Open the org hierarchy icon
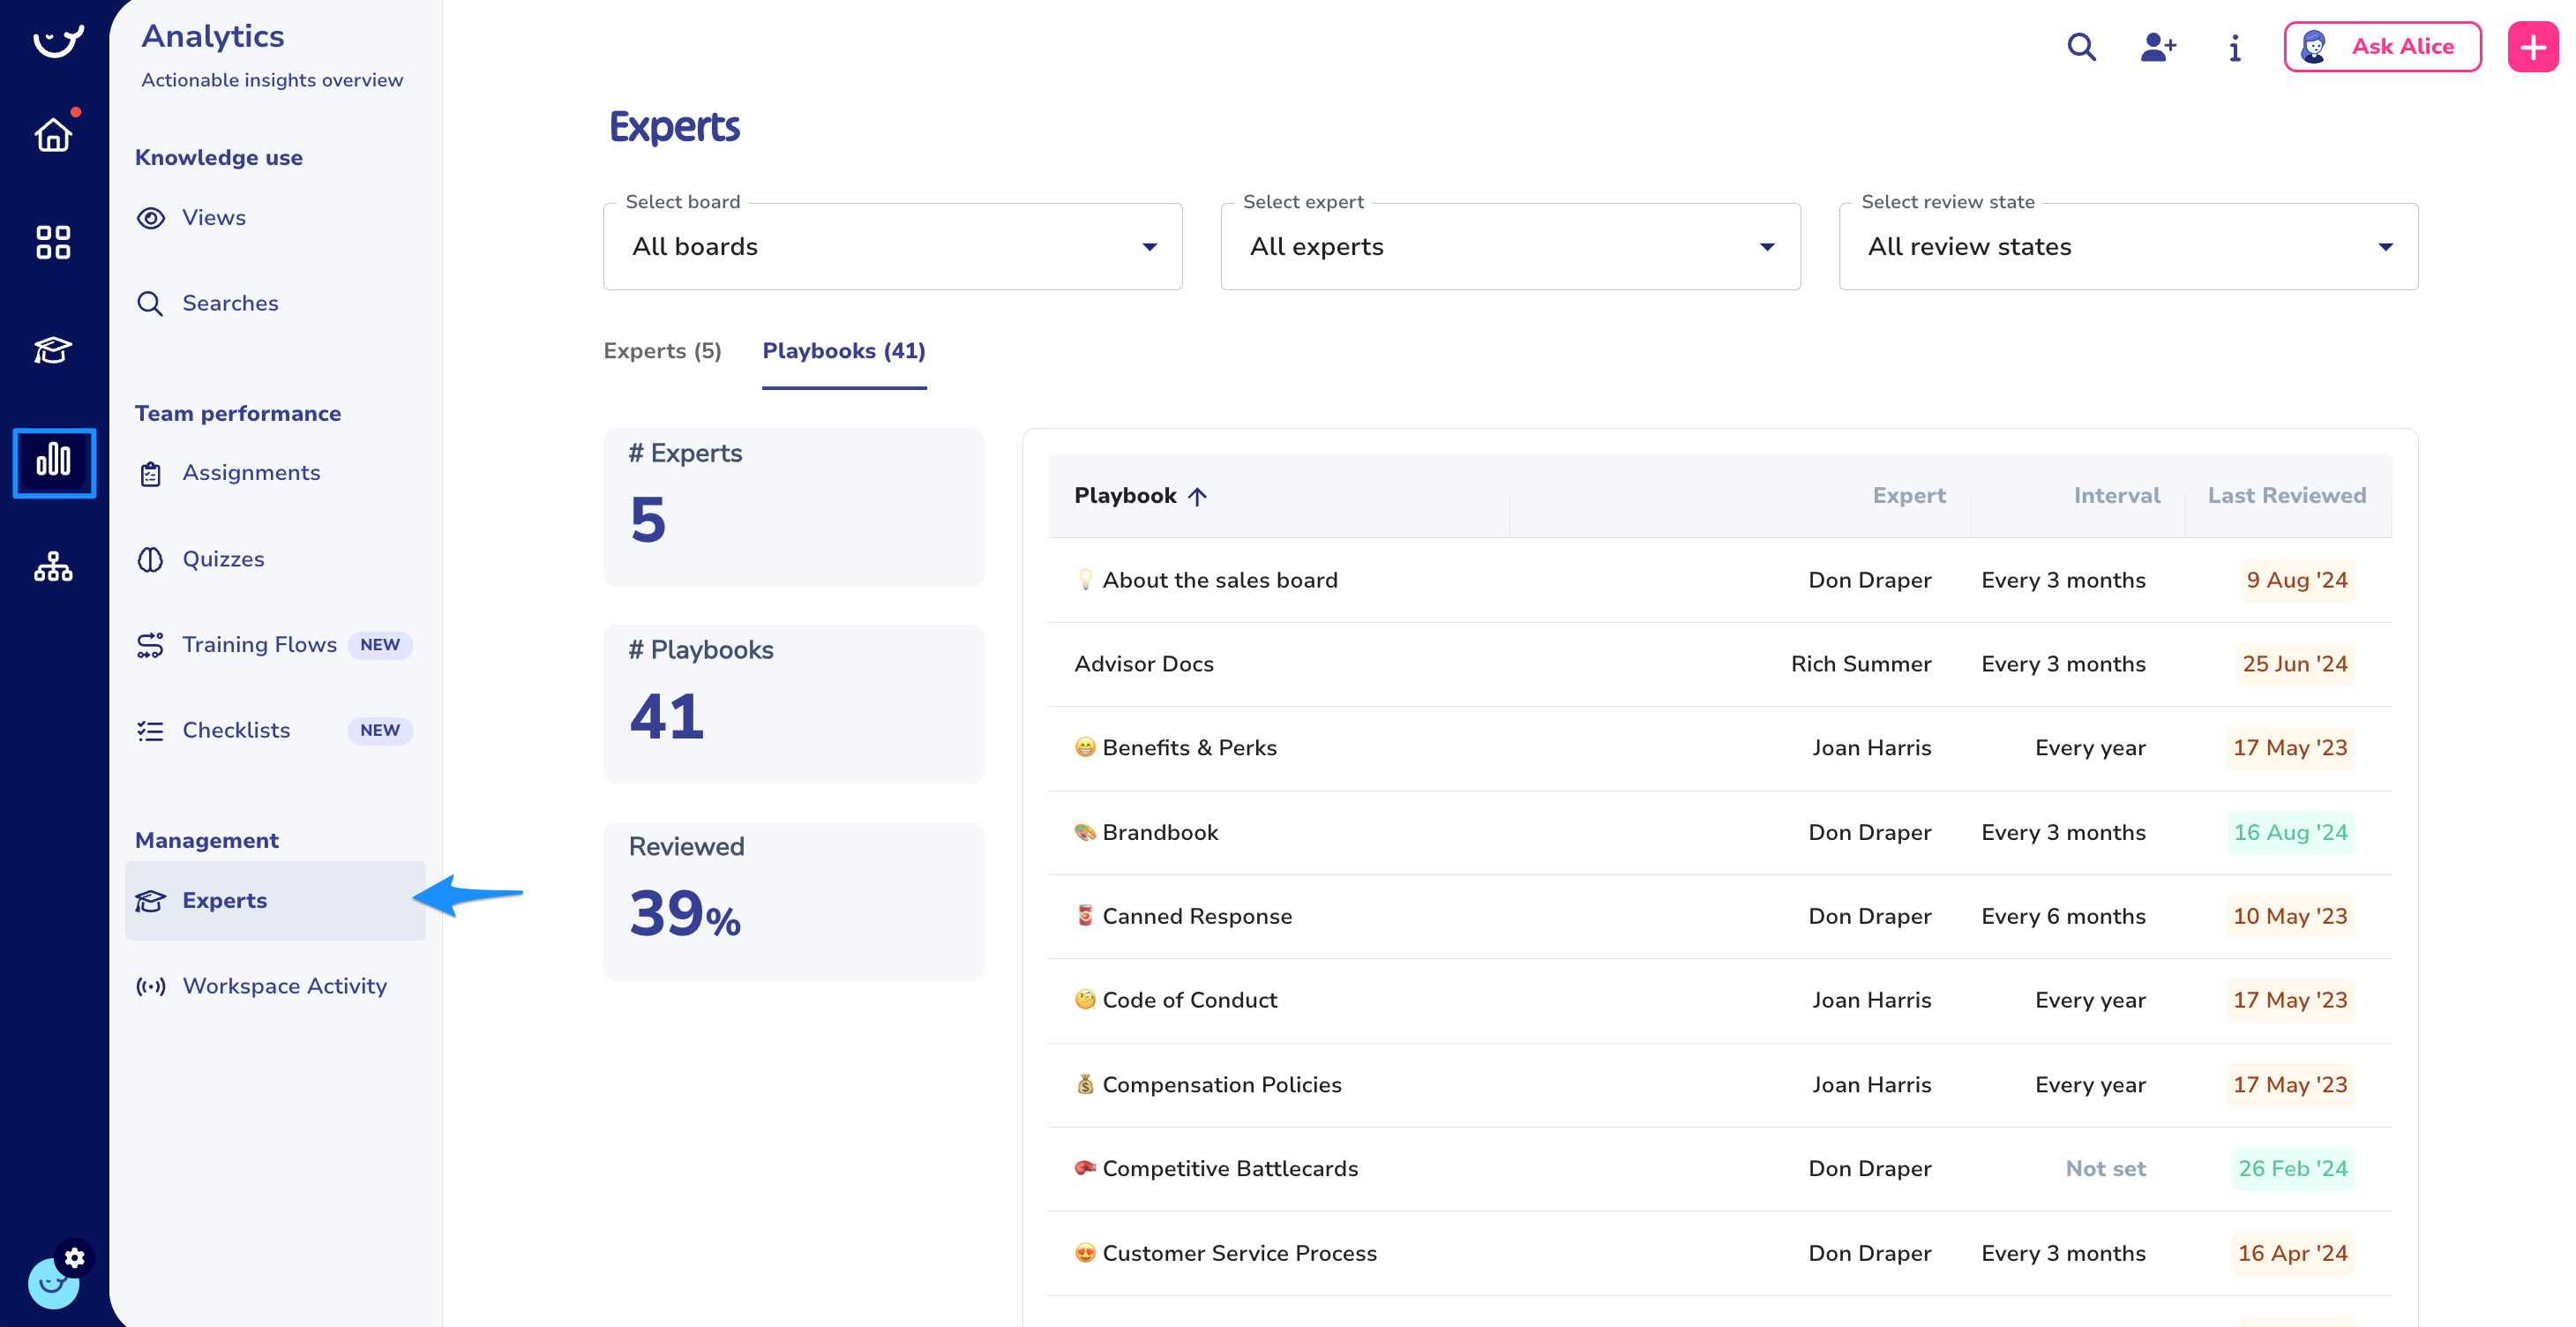The image size is (2576, 1327). (53, 567)
